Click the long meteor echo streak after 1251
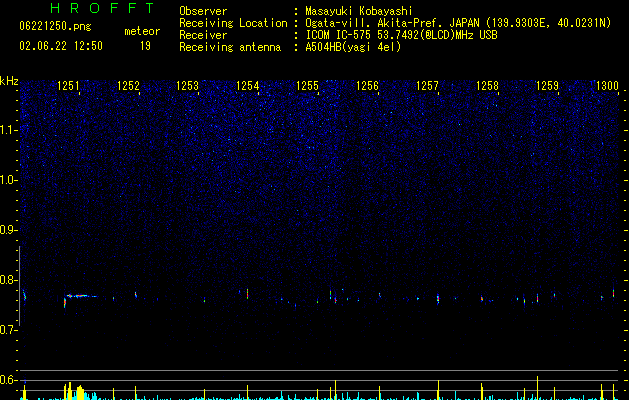The height and width of the screenshot is (400, 629). (x=82, y=296)
